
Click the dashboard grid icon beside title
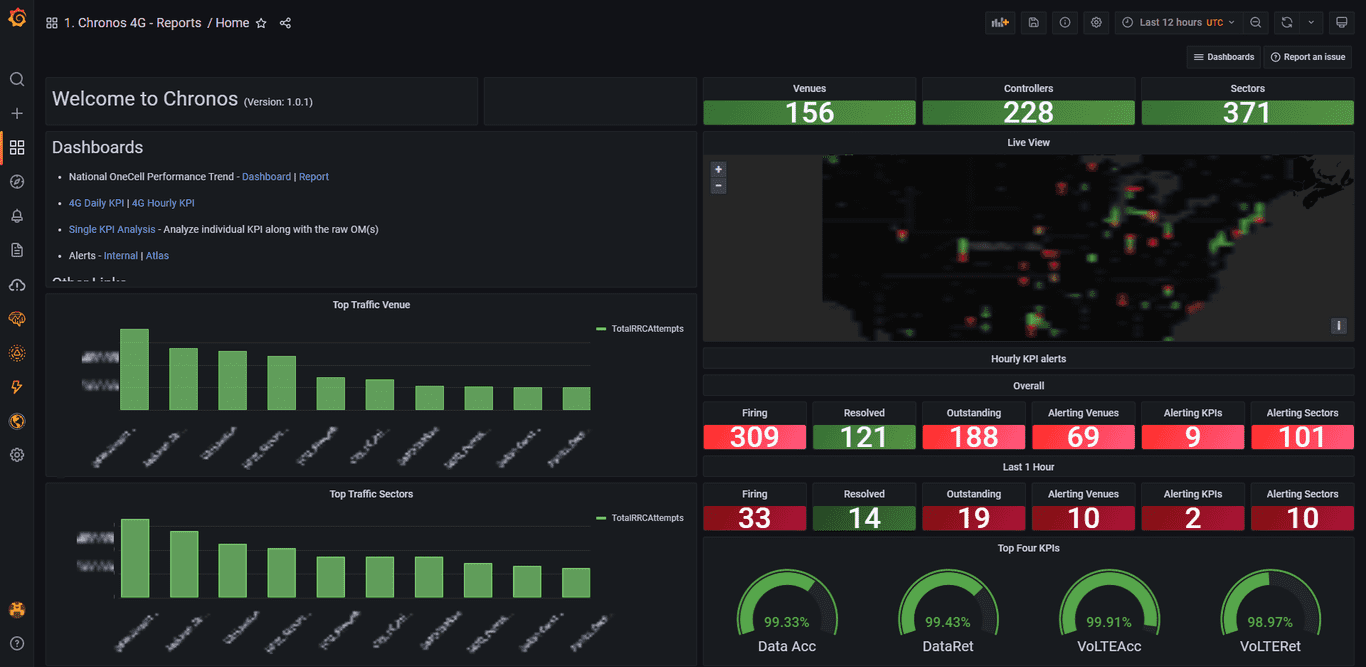point(52,23)
